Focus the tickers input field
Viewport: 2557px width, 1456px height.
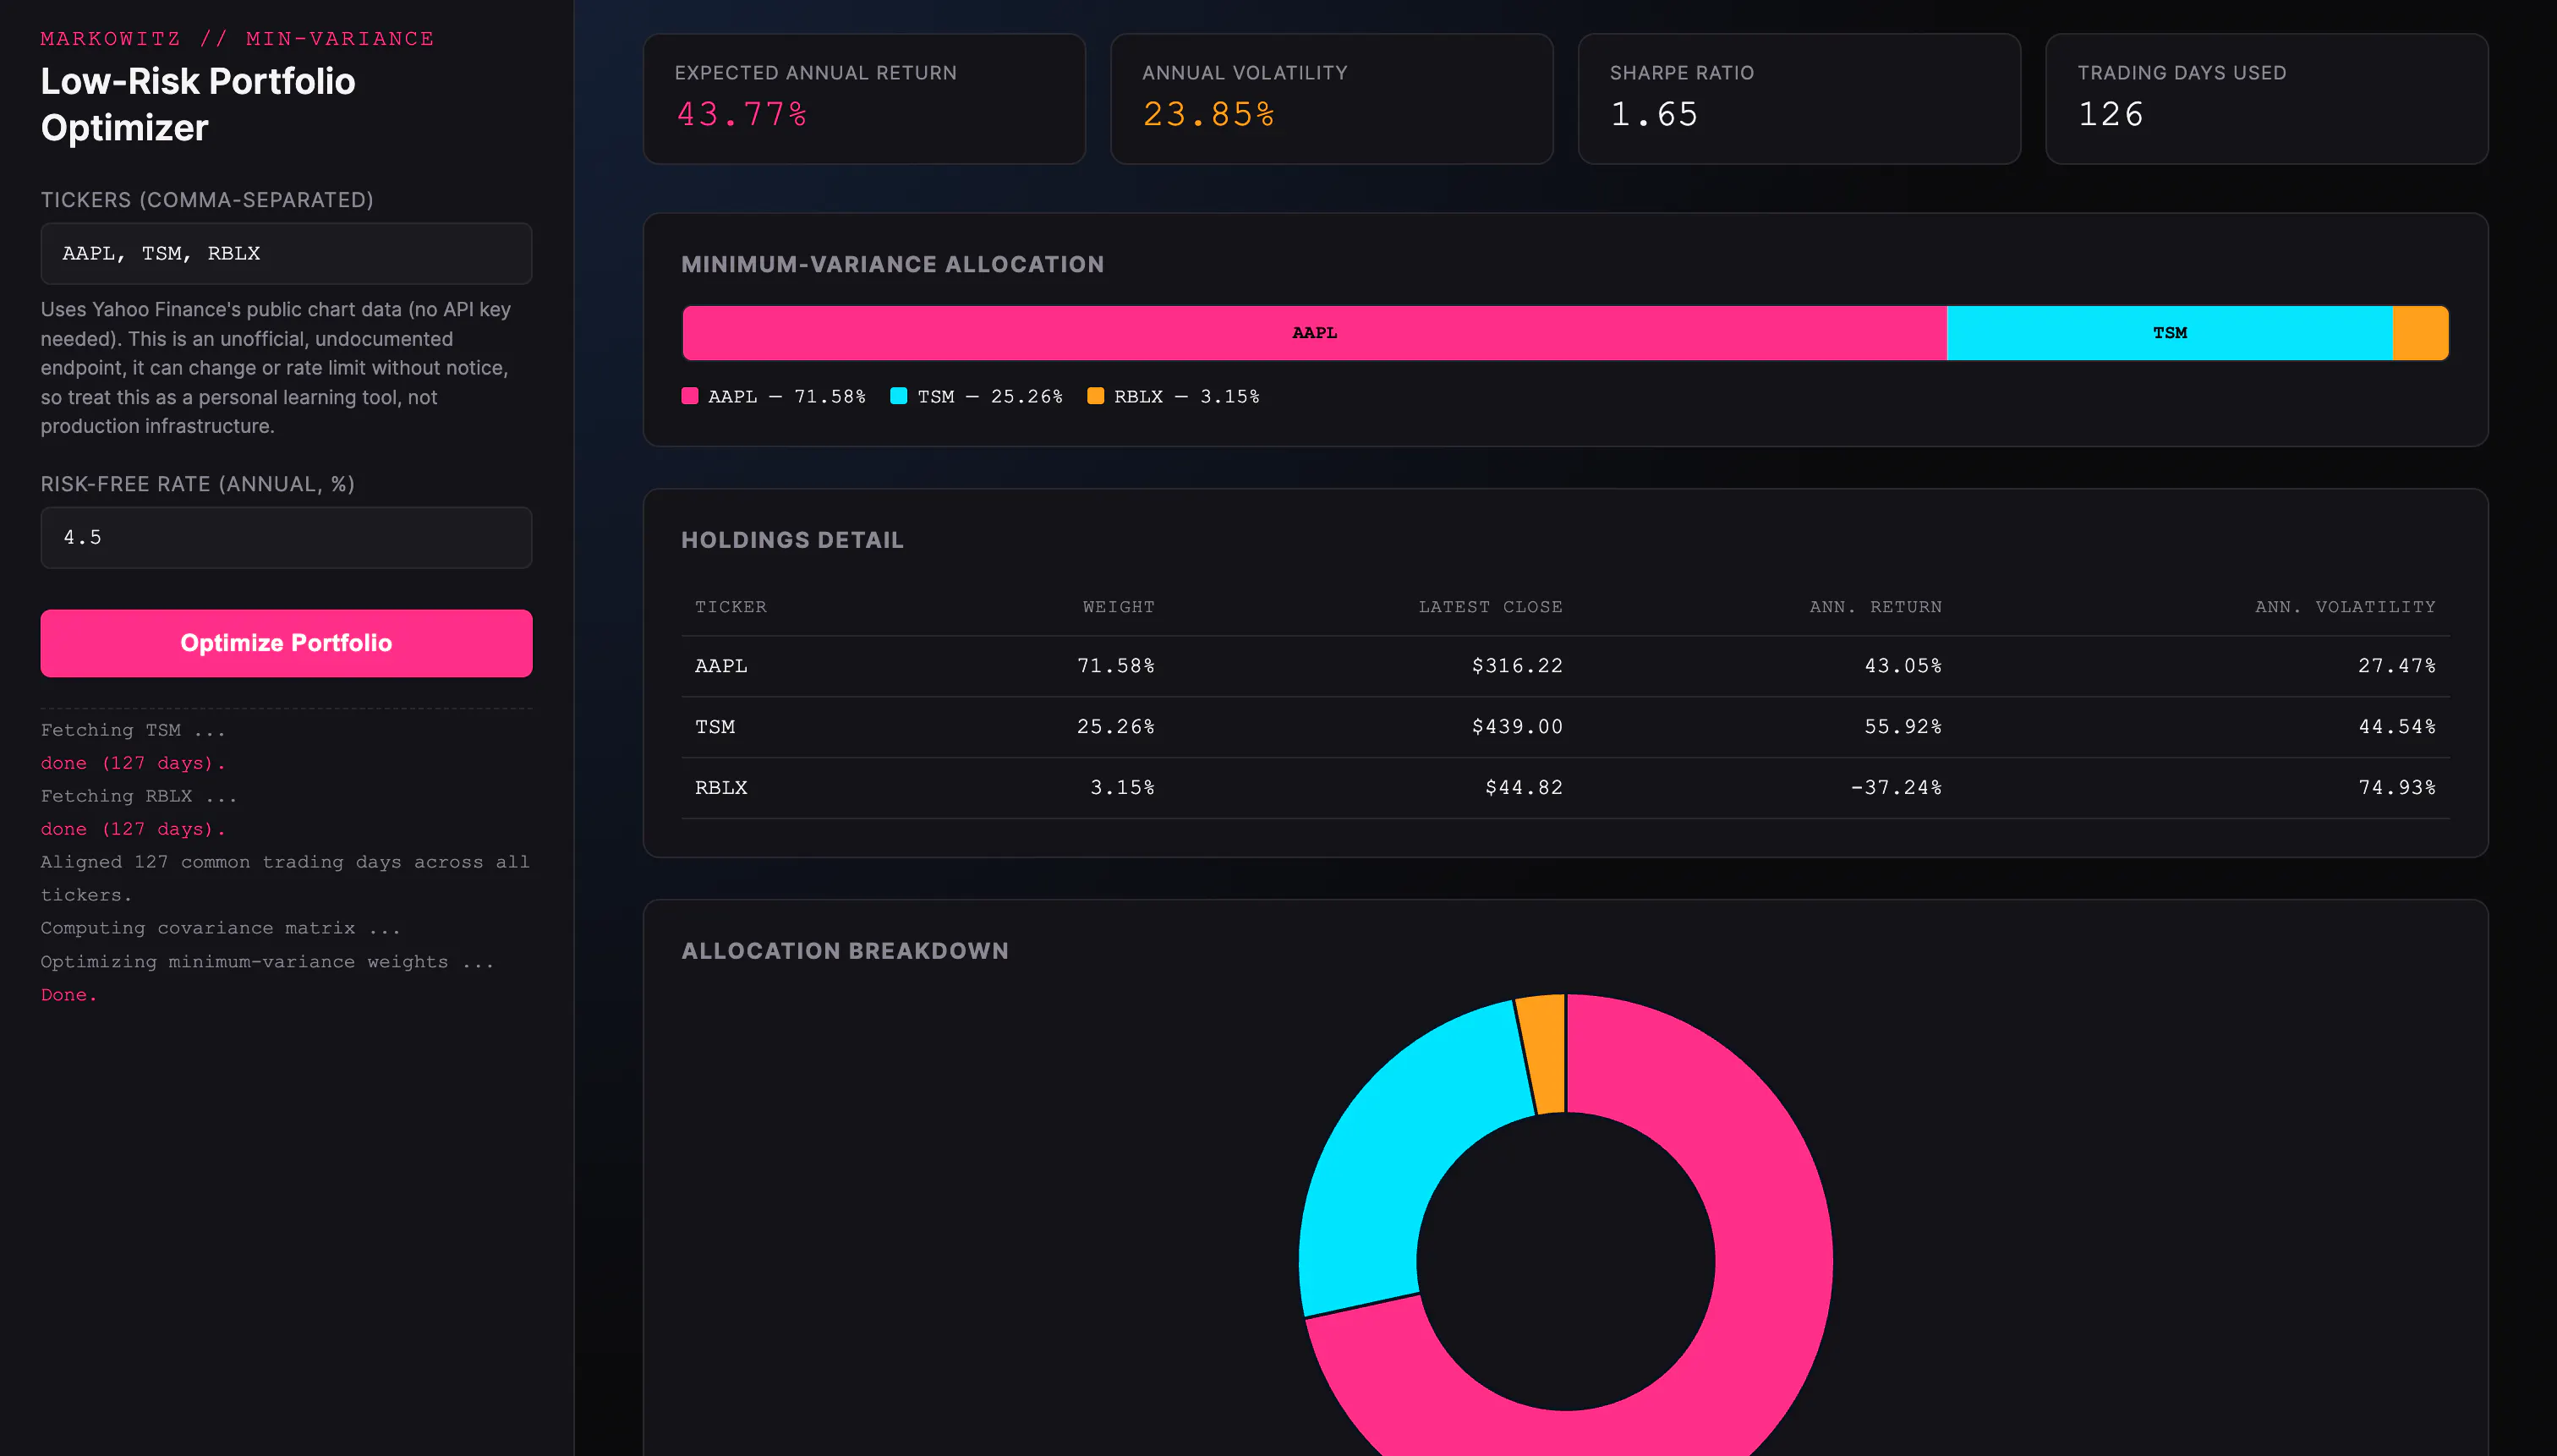pos(286,253)
